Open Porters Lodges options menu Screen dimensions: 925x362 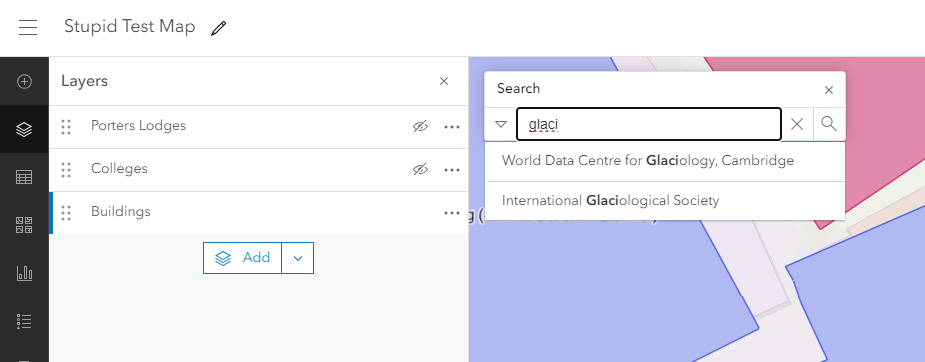tap(452, 127)
